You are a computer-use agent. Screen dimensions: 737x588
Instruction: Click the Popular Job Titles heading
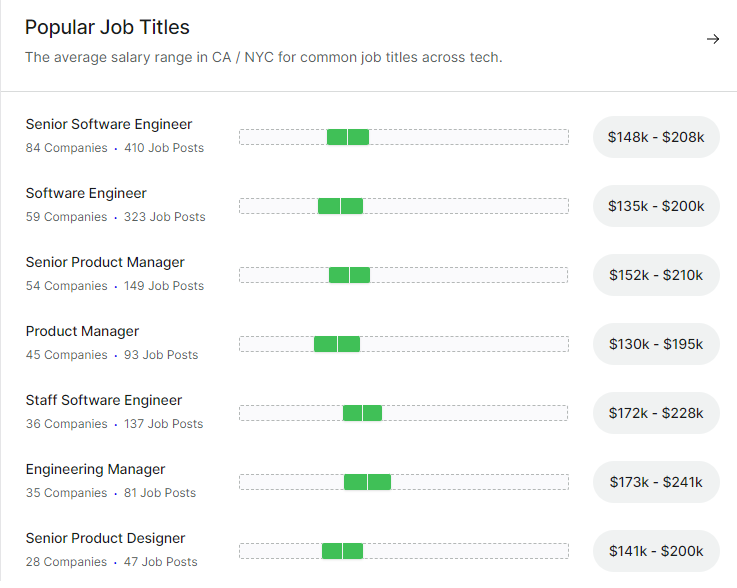[x=107, y=27]
